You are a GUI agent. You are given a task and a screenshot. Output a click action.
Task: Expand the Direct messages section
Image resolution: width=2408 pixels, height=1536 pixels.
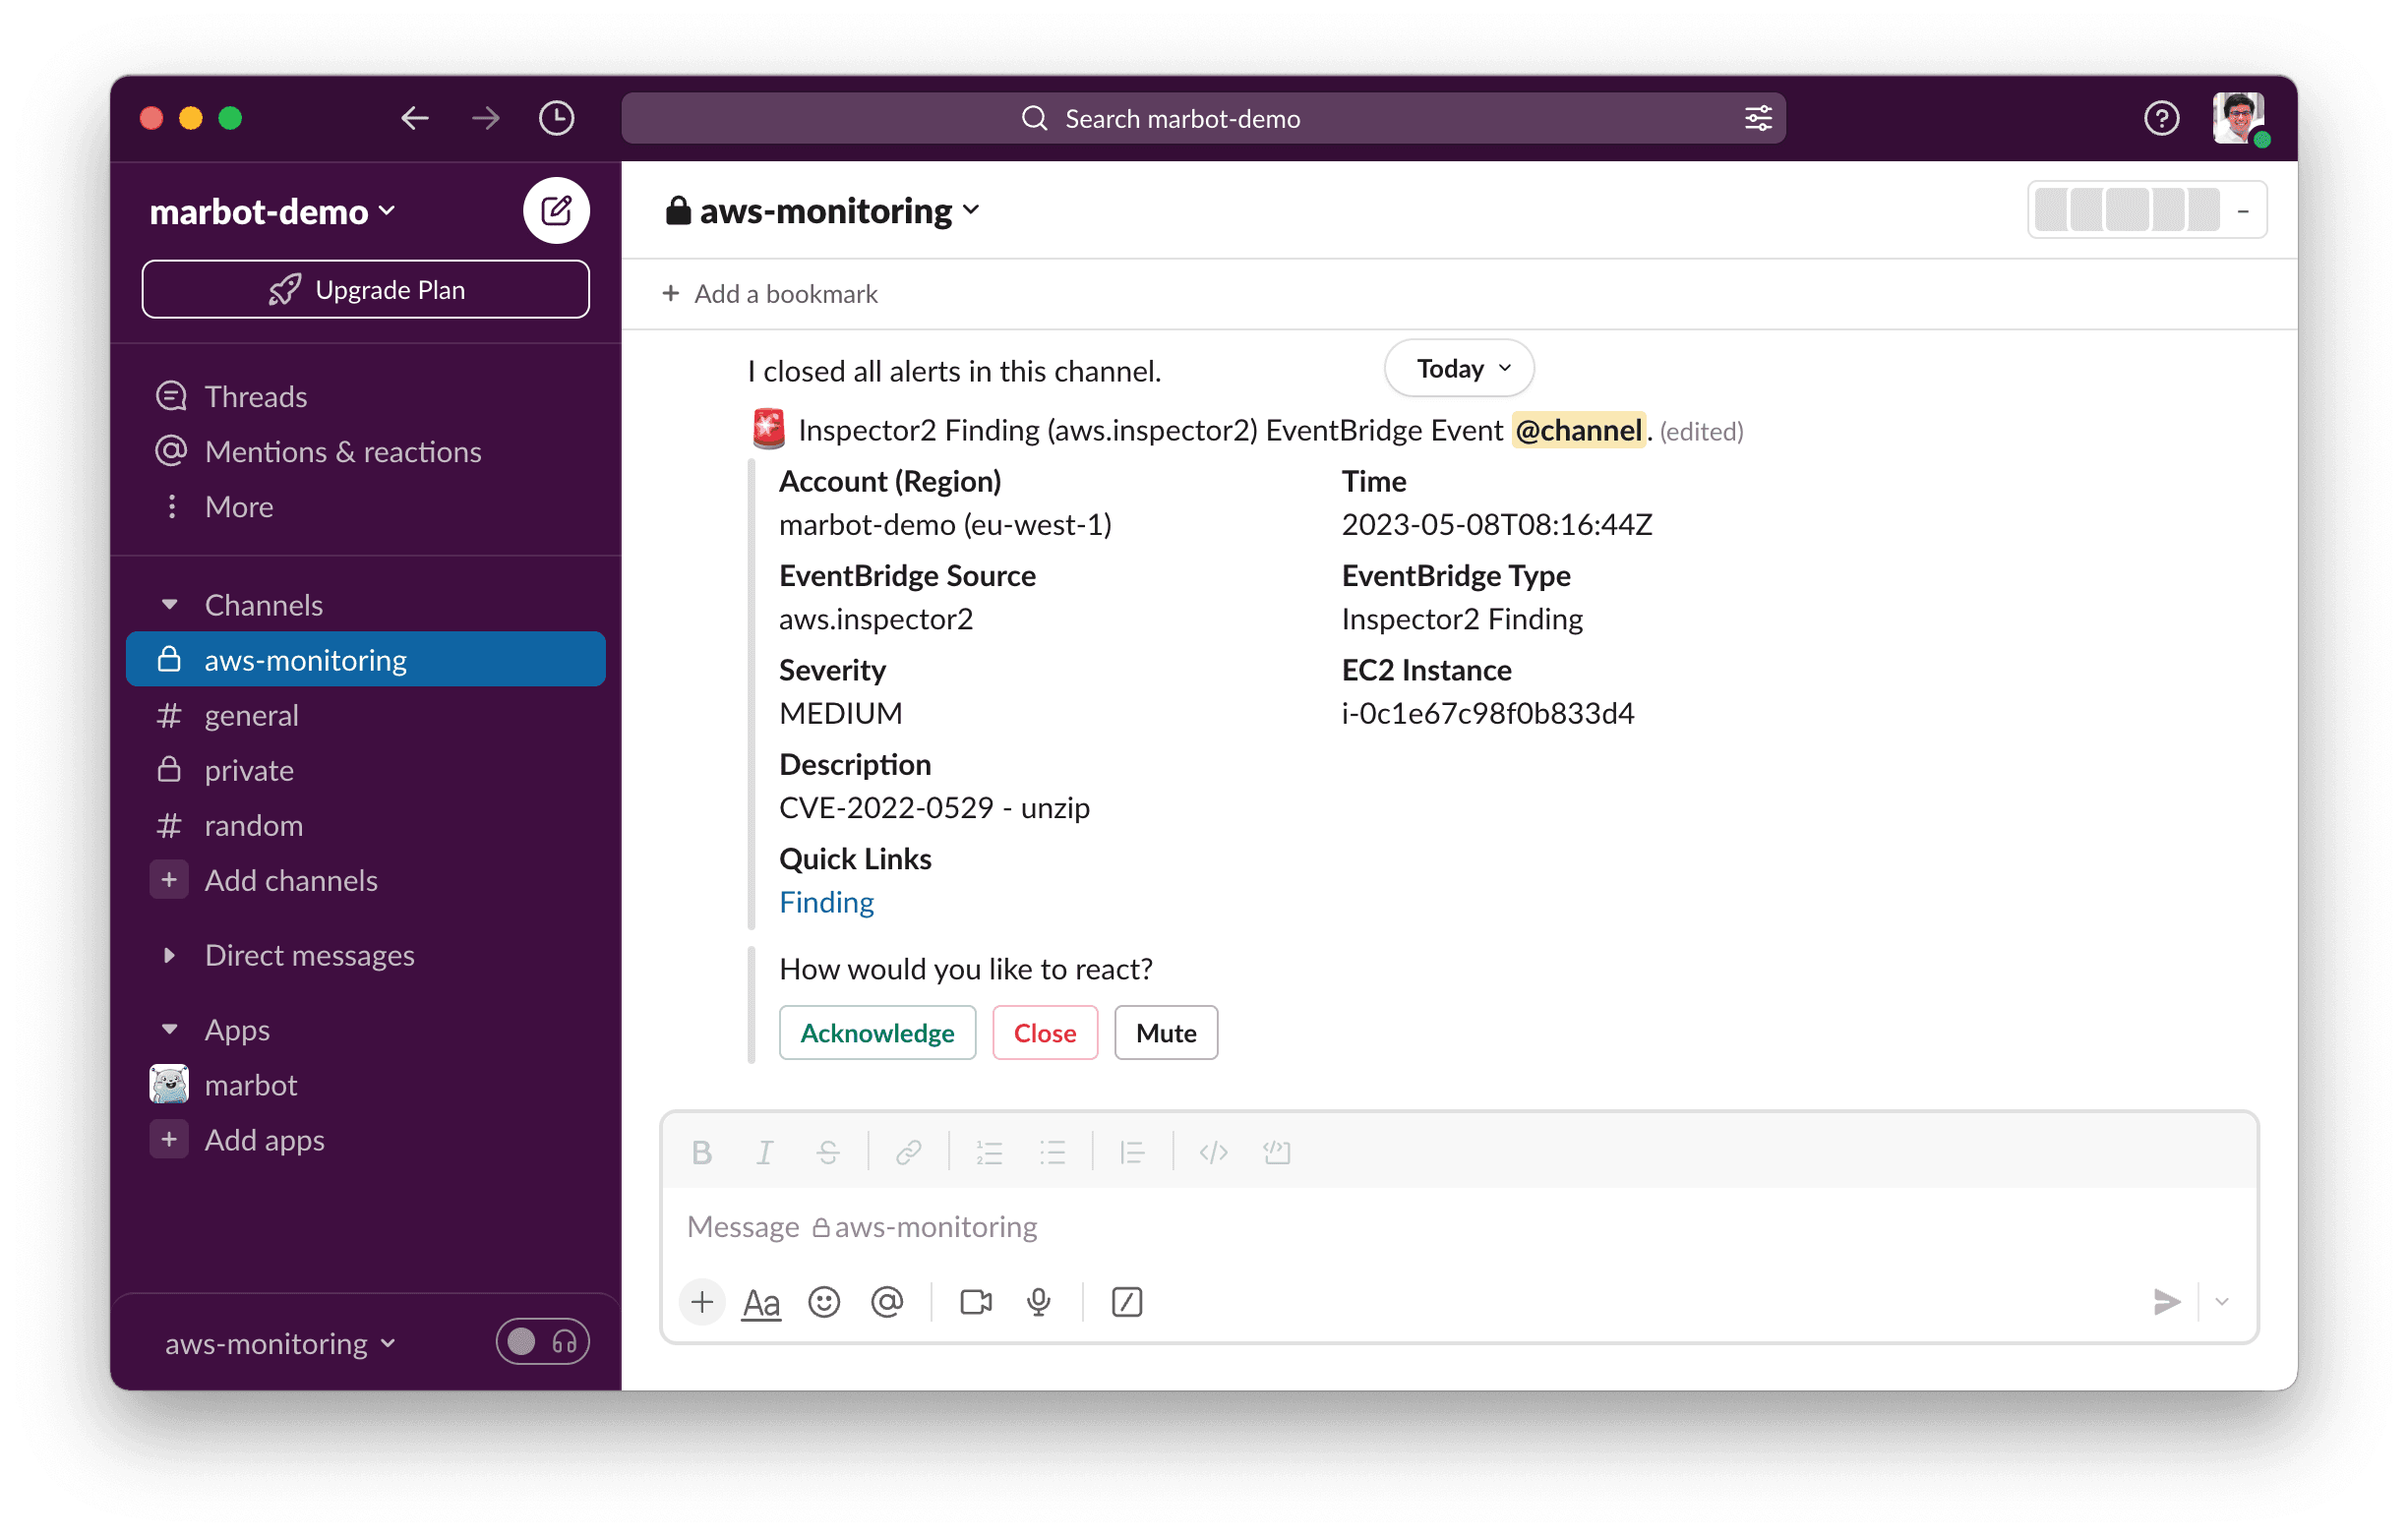pyautogui.click(x=169, y=954)
